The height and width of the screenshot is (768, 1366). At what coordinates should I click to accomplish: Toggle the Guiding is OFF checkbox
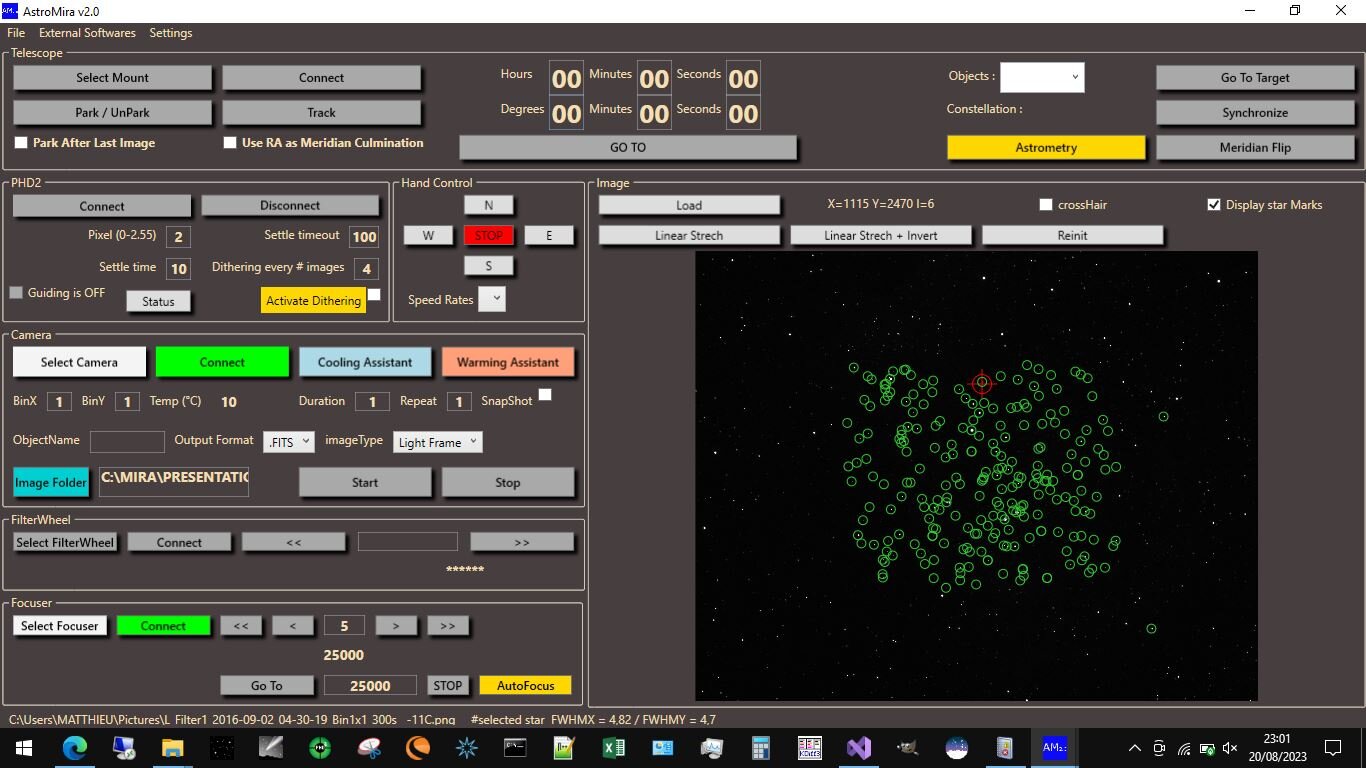click(16, 293)
